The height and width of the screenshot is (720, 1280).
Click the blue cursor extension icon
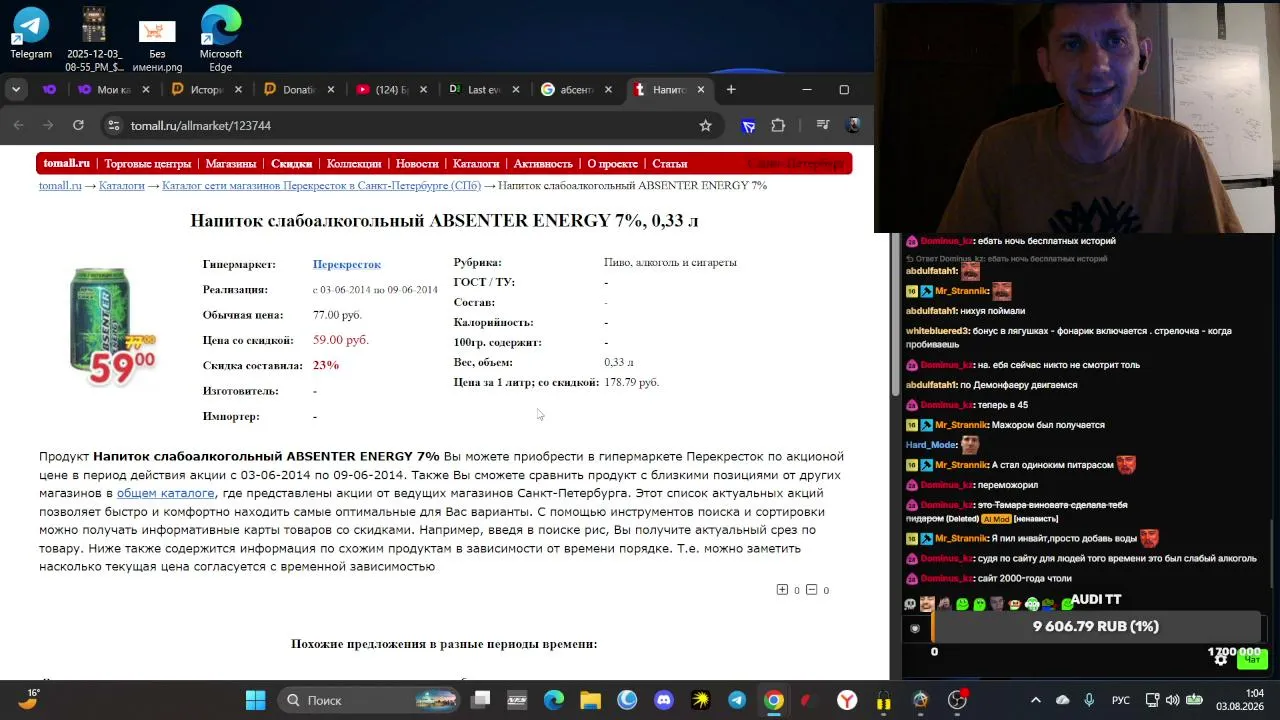748,125
